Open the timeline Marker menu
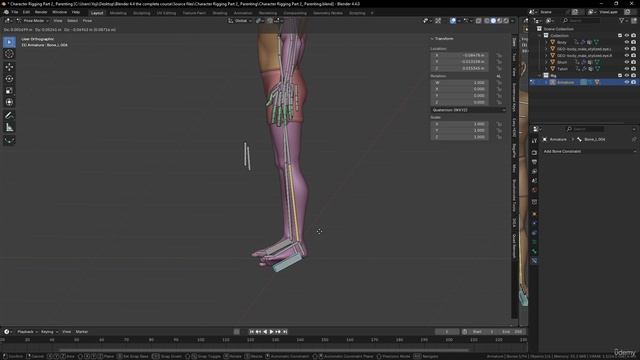Image resolution: width=640 pixels, height=360 pixels. click(x=82, y=332)
